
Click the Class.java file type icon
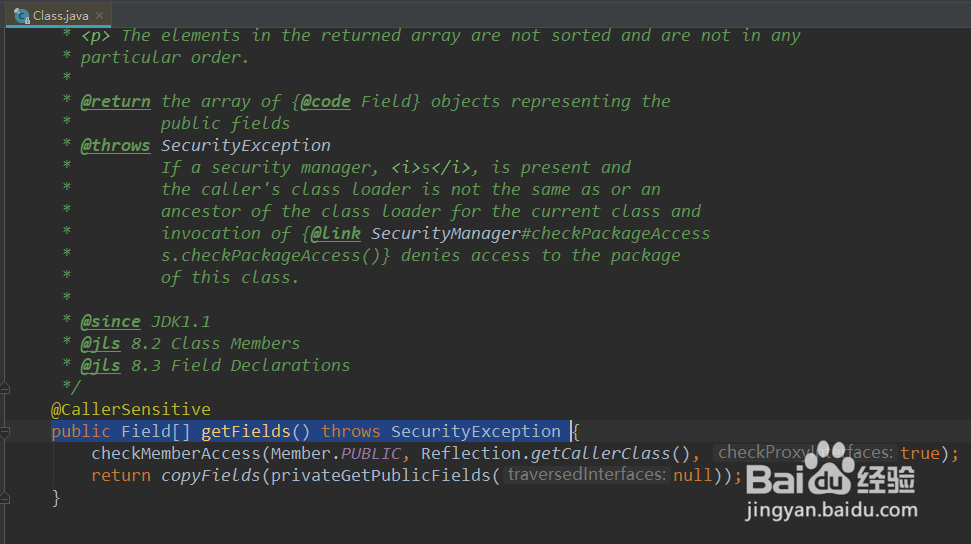(x=22, y=15)
